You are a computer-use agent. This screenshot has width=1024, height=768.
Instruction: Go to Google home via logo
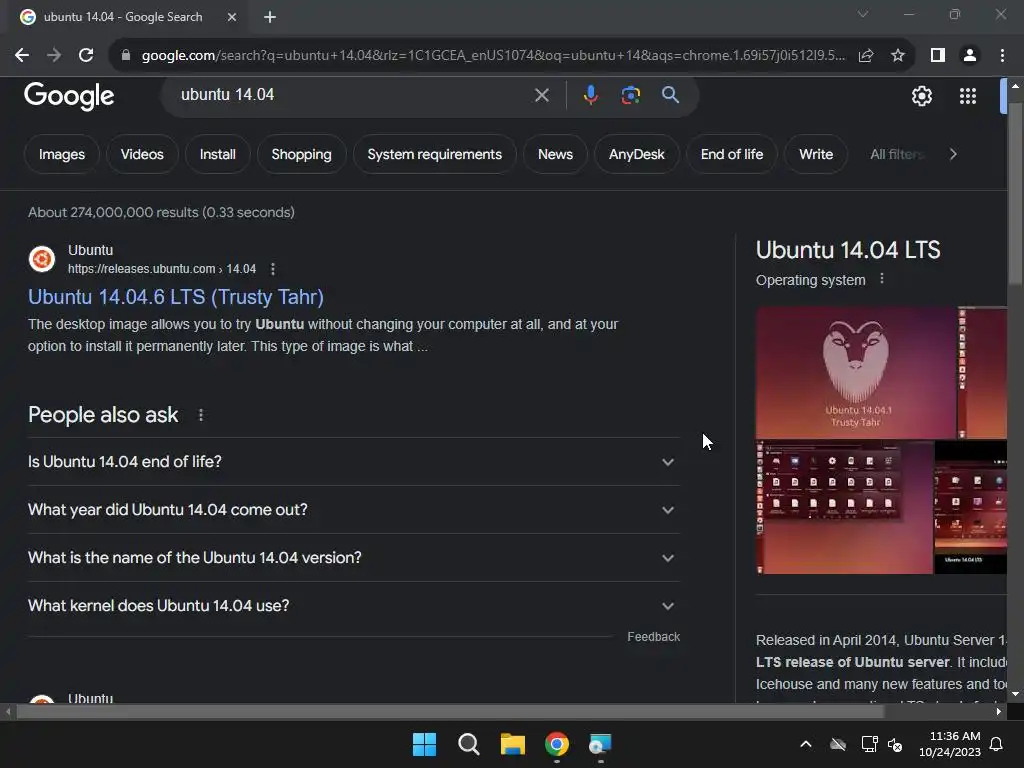(x=69, y=97)
